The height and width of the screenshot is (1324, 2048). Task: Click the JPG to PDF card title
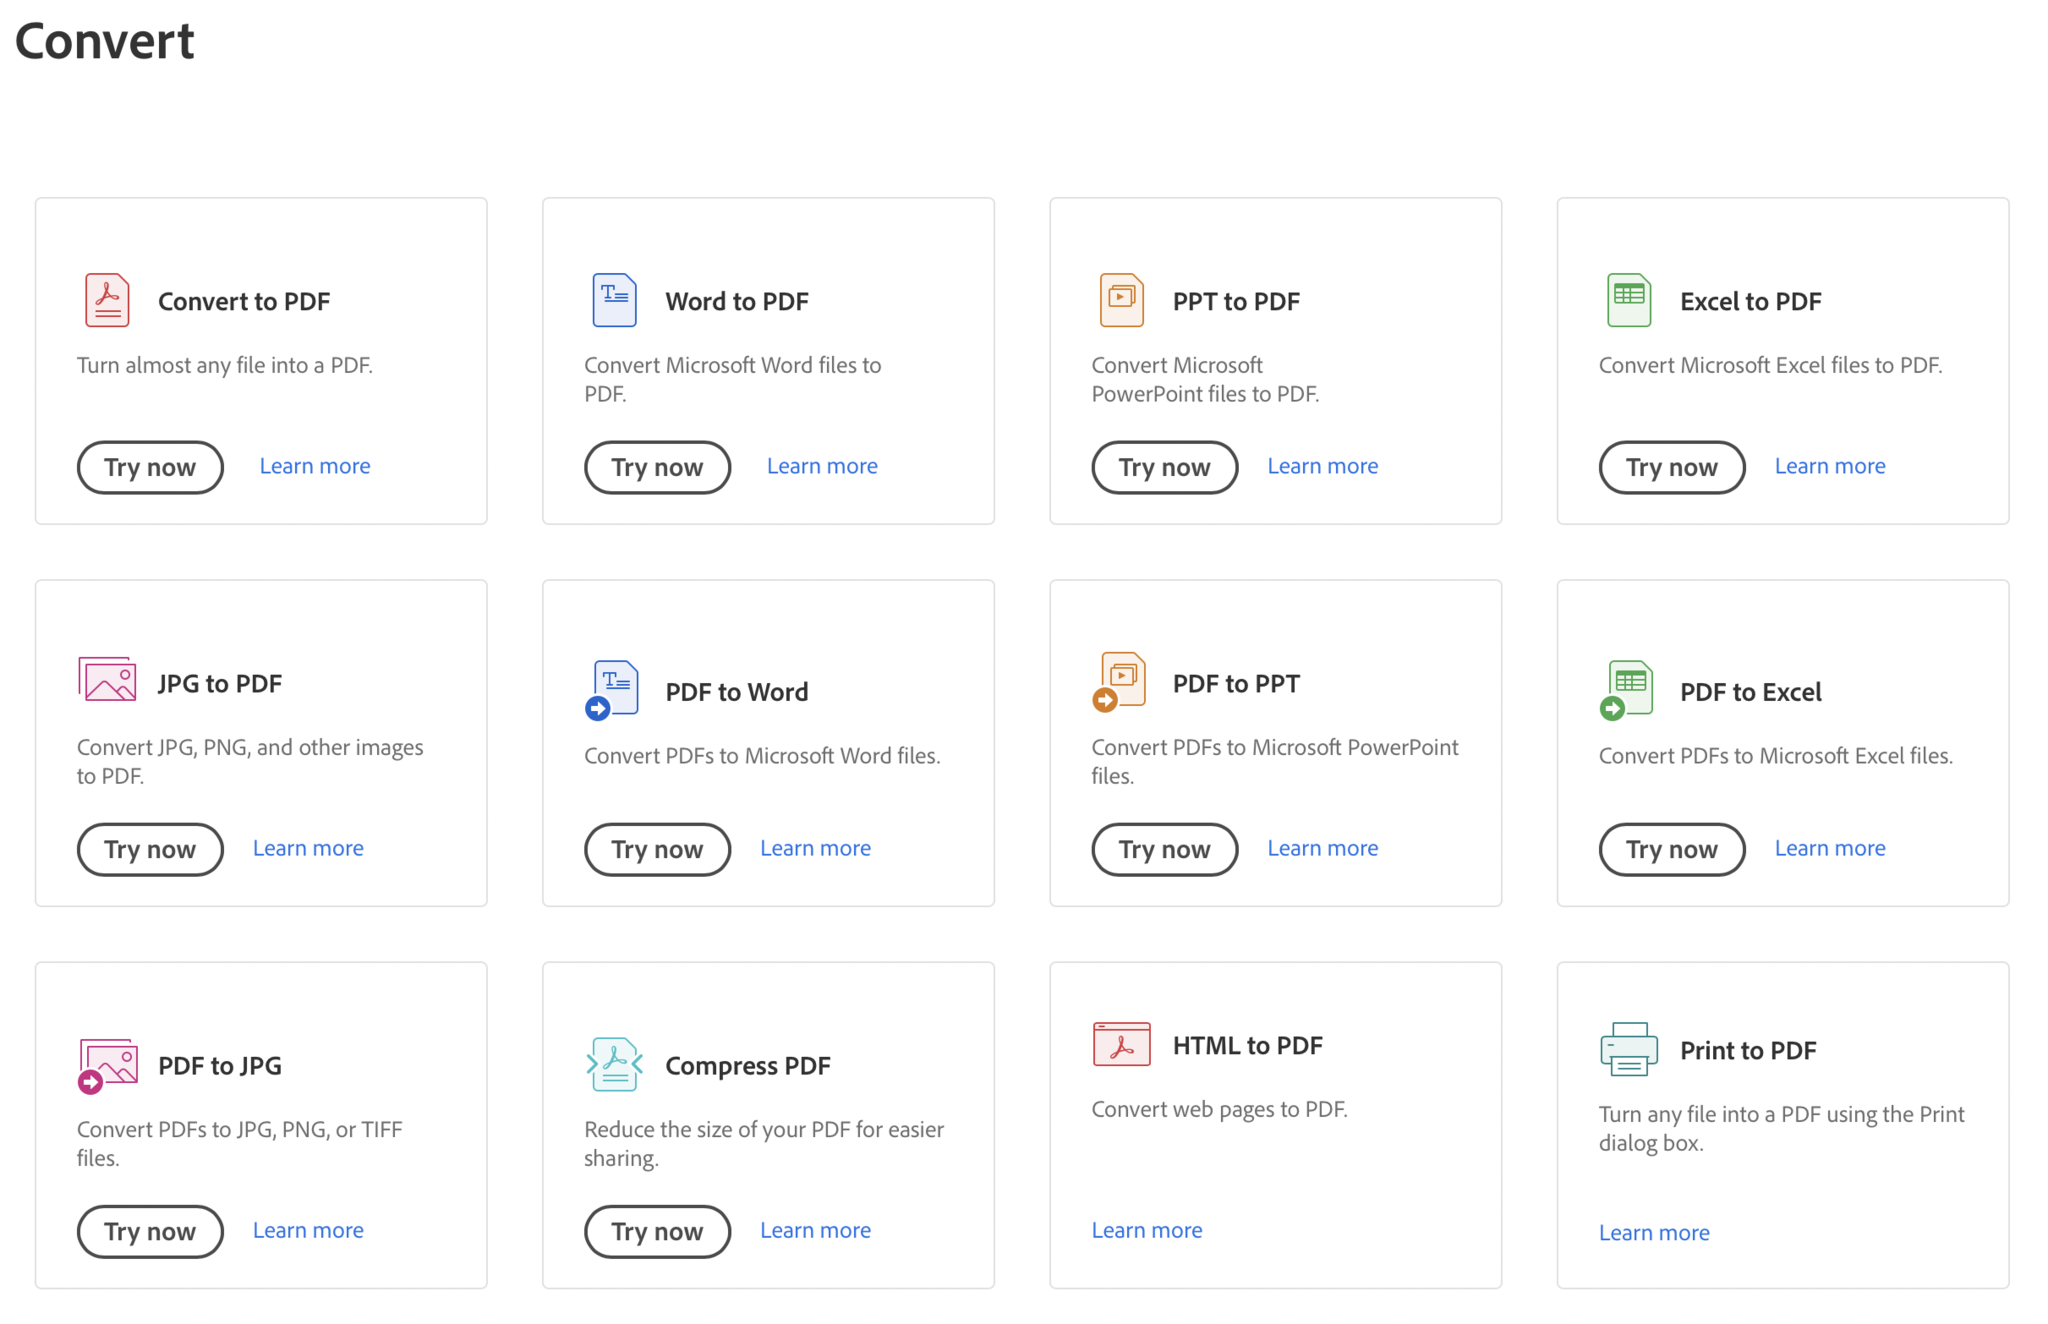tap(220, 683)
